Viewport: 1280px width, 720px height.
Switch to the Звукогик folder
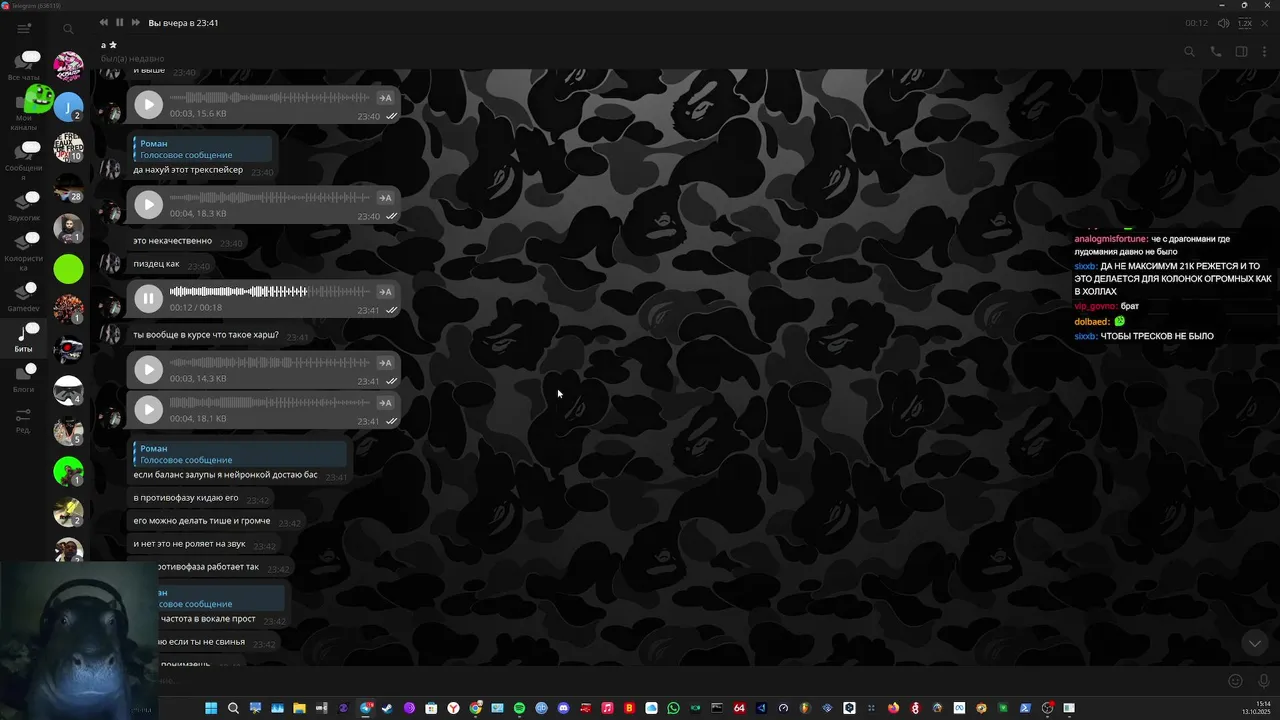24,206
